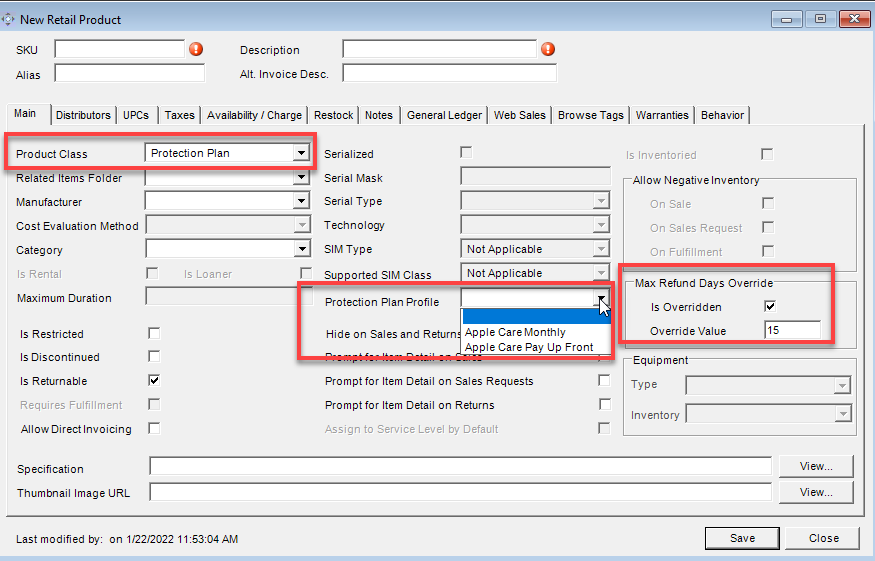This screenshot has width=875, height=561.
Task: Select the blank highlighted profile option
Action: click(536, 317)
